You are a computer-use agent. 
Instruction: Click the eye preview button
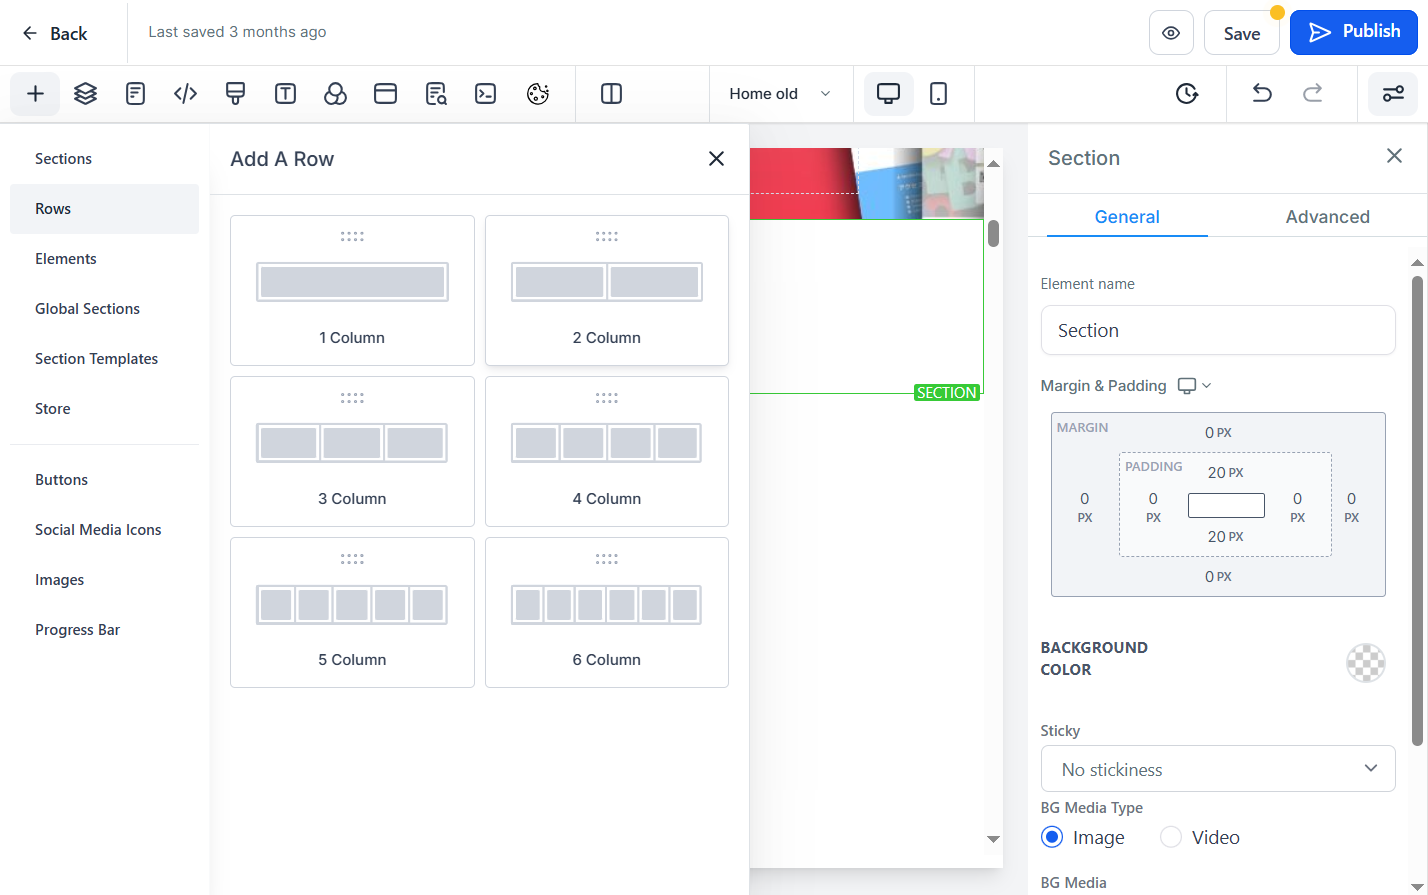click(x=1171, y=33)
